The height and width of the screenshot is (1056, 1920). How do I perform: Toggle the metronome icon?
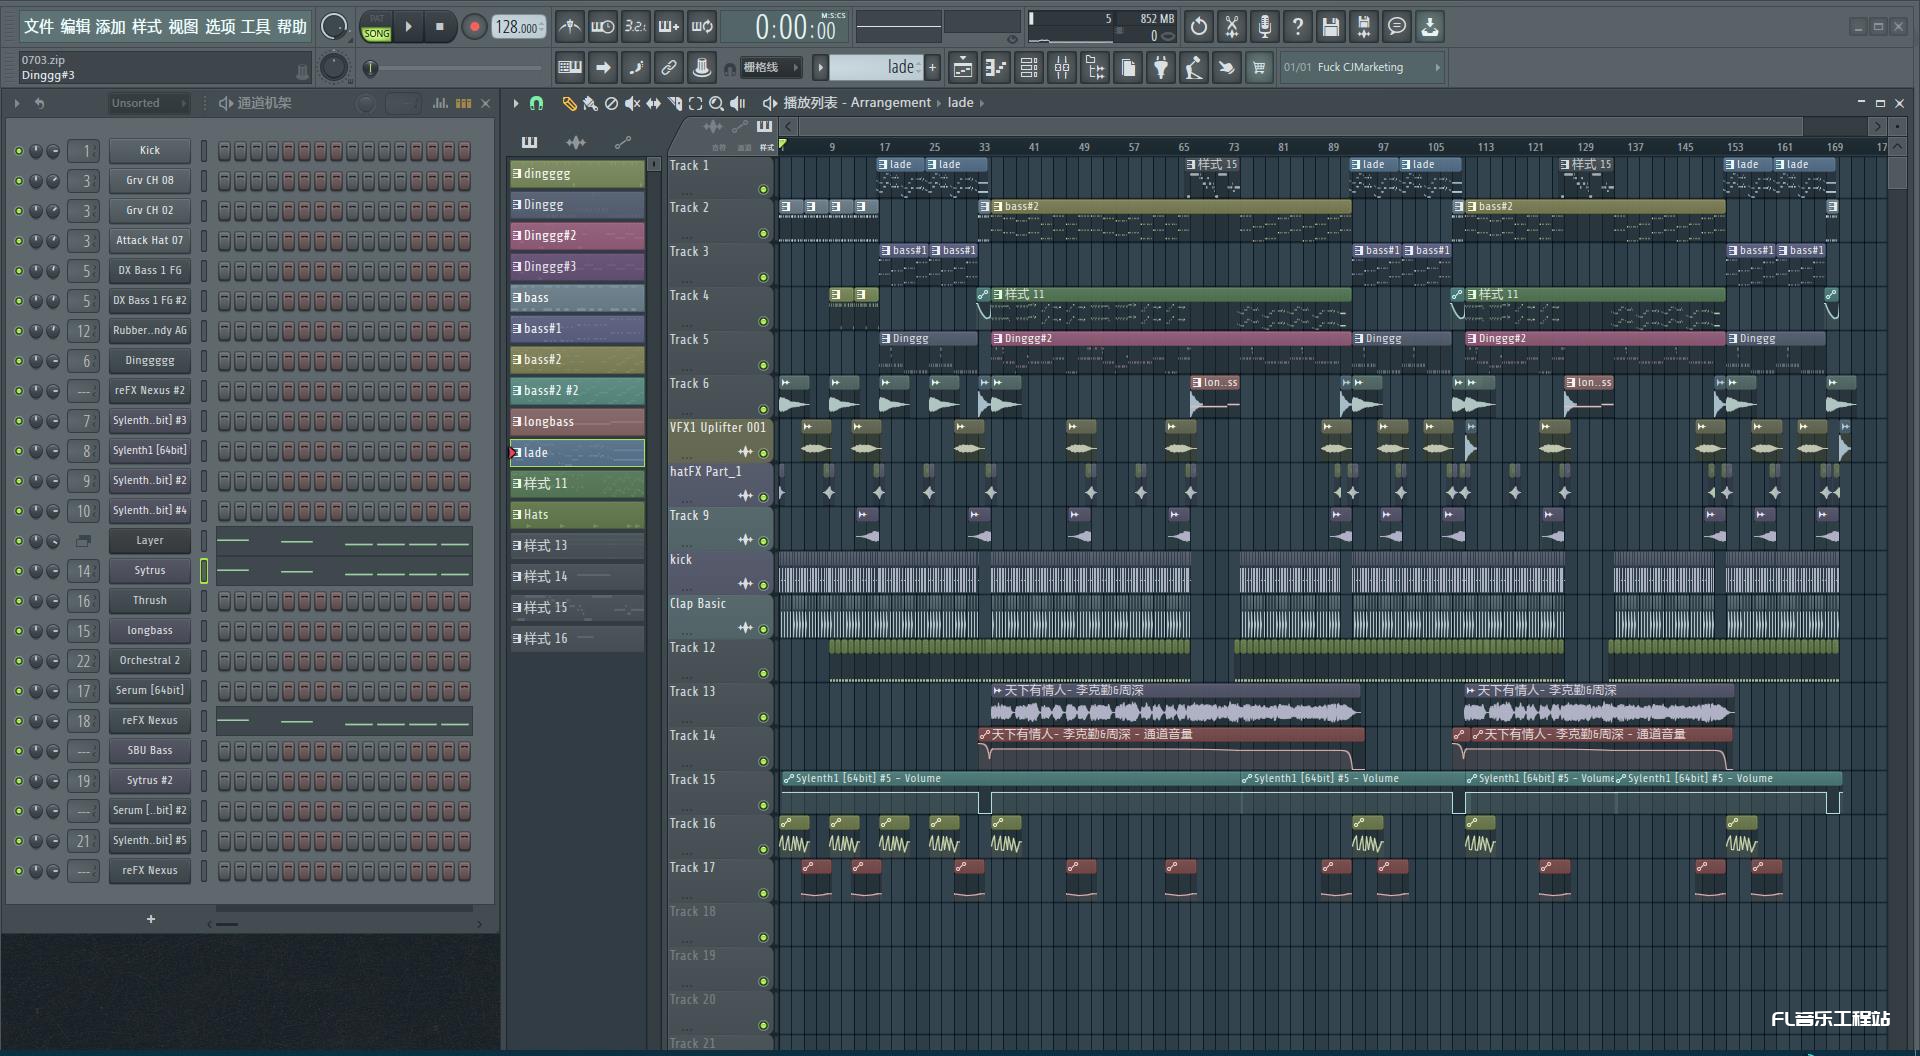tap(570, 27)
